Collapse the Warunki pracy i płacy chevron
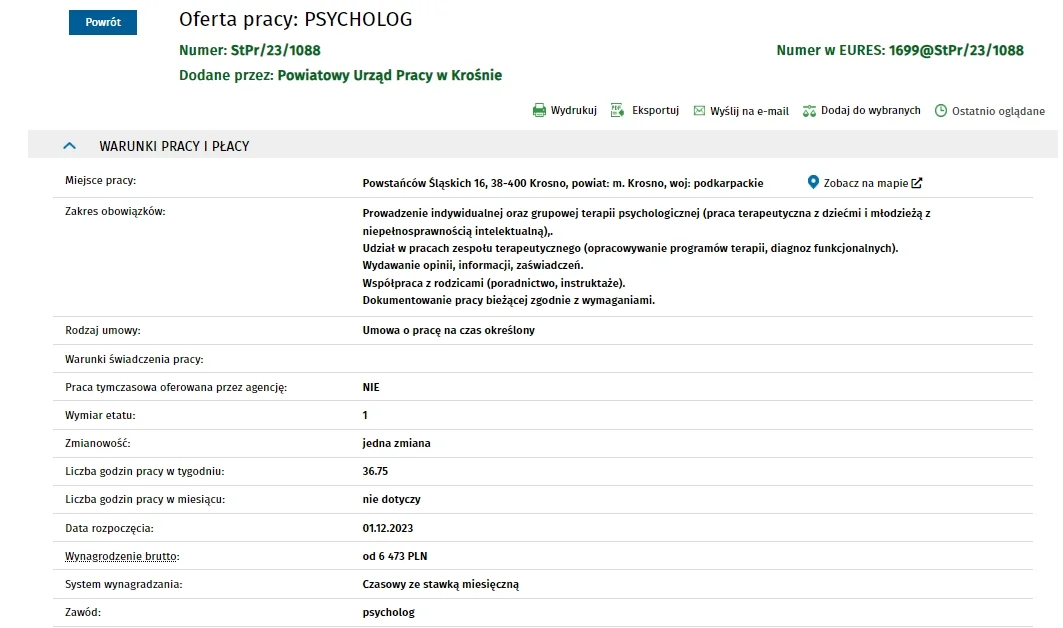This screenshot has height=628, width=1063. [69, 146]
